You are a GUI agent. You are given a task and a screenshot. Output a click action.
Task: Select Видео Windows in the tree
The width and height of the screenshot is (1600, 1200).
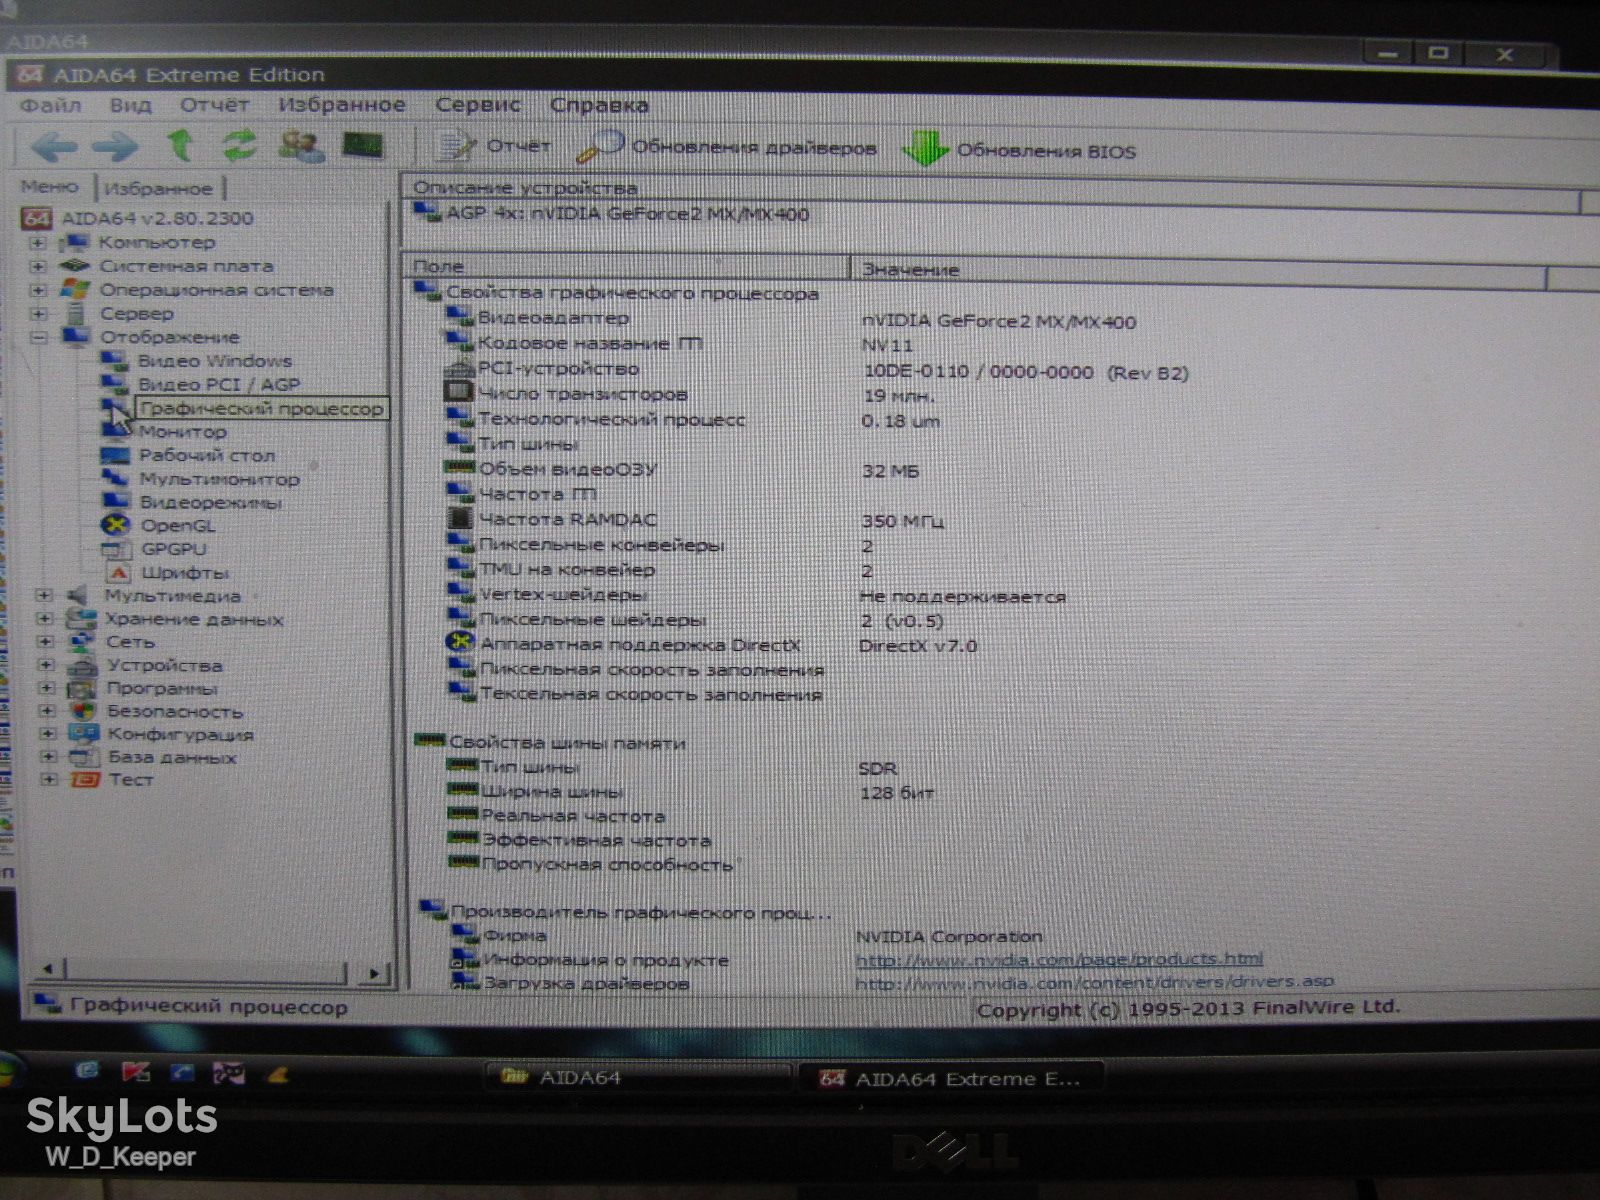click(x=215, y=361)
